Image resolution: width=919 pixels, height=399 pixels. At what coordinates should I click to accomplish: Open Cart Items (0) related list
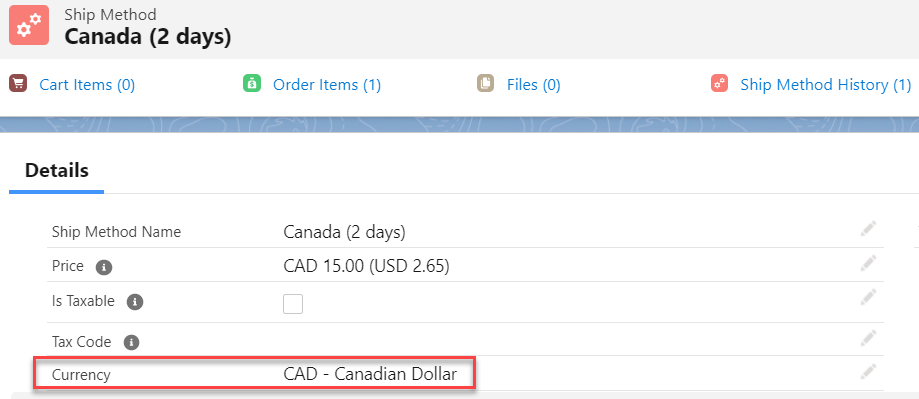click(x=87, y=85)
